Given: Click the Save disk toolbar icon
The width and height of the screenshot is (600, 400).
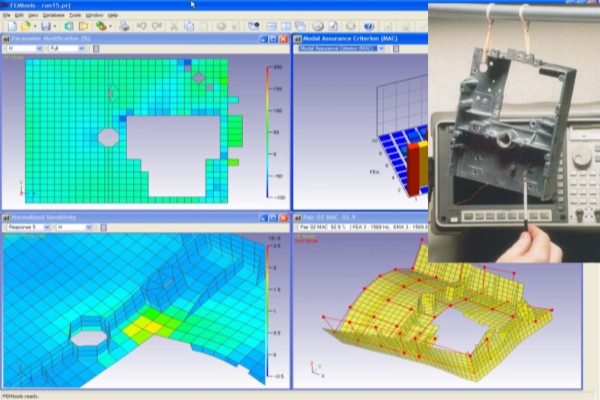Looking at the screenshot, I should click(x=46, y=26).
